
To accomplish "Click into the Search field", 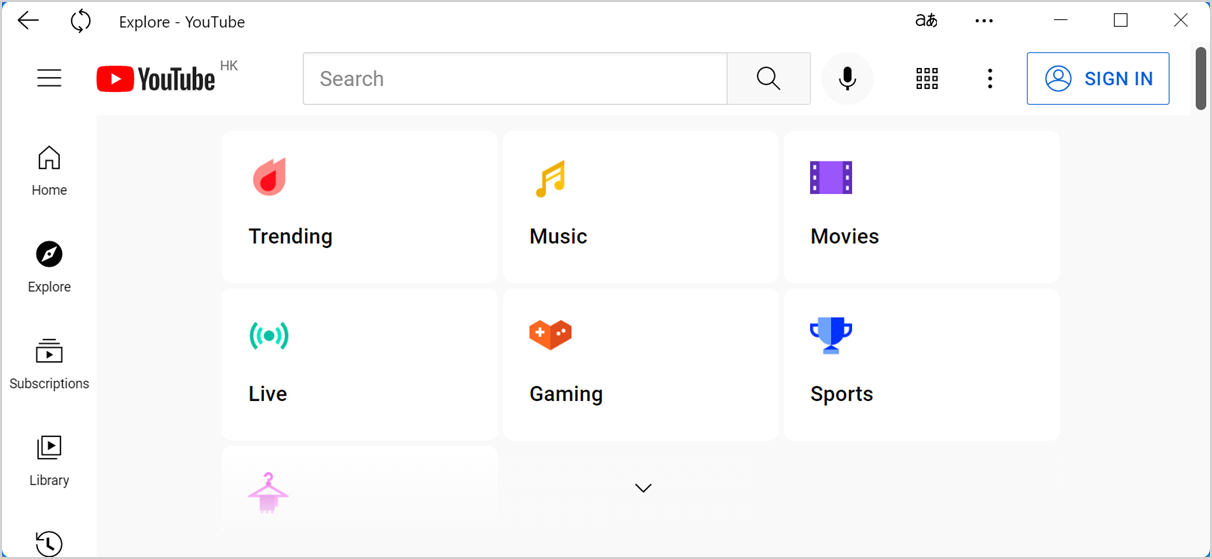I will point(515,79).
